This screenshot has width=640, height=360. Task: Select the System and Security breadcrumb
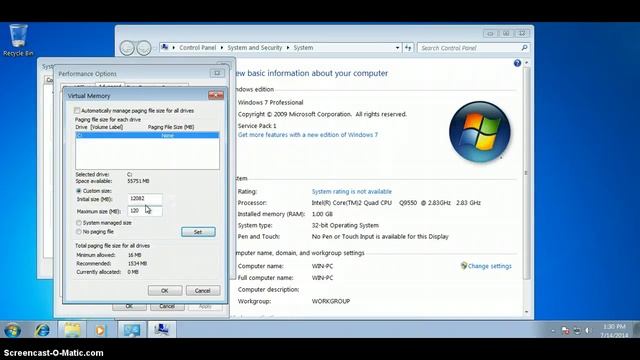[x=255, y=48]
